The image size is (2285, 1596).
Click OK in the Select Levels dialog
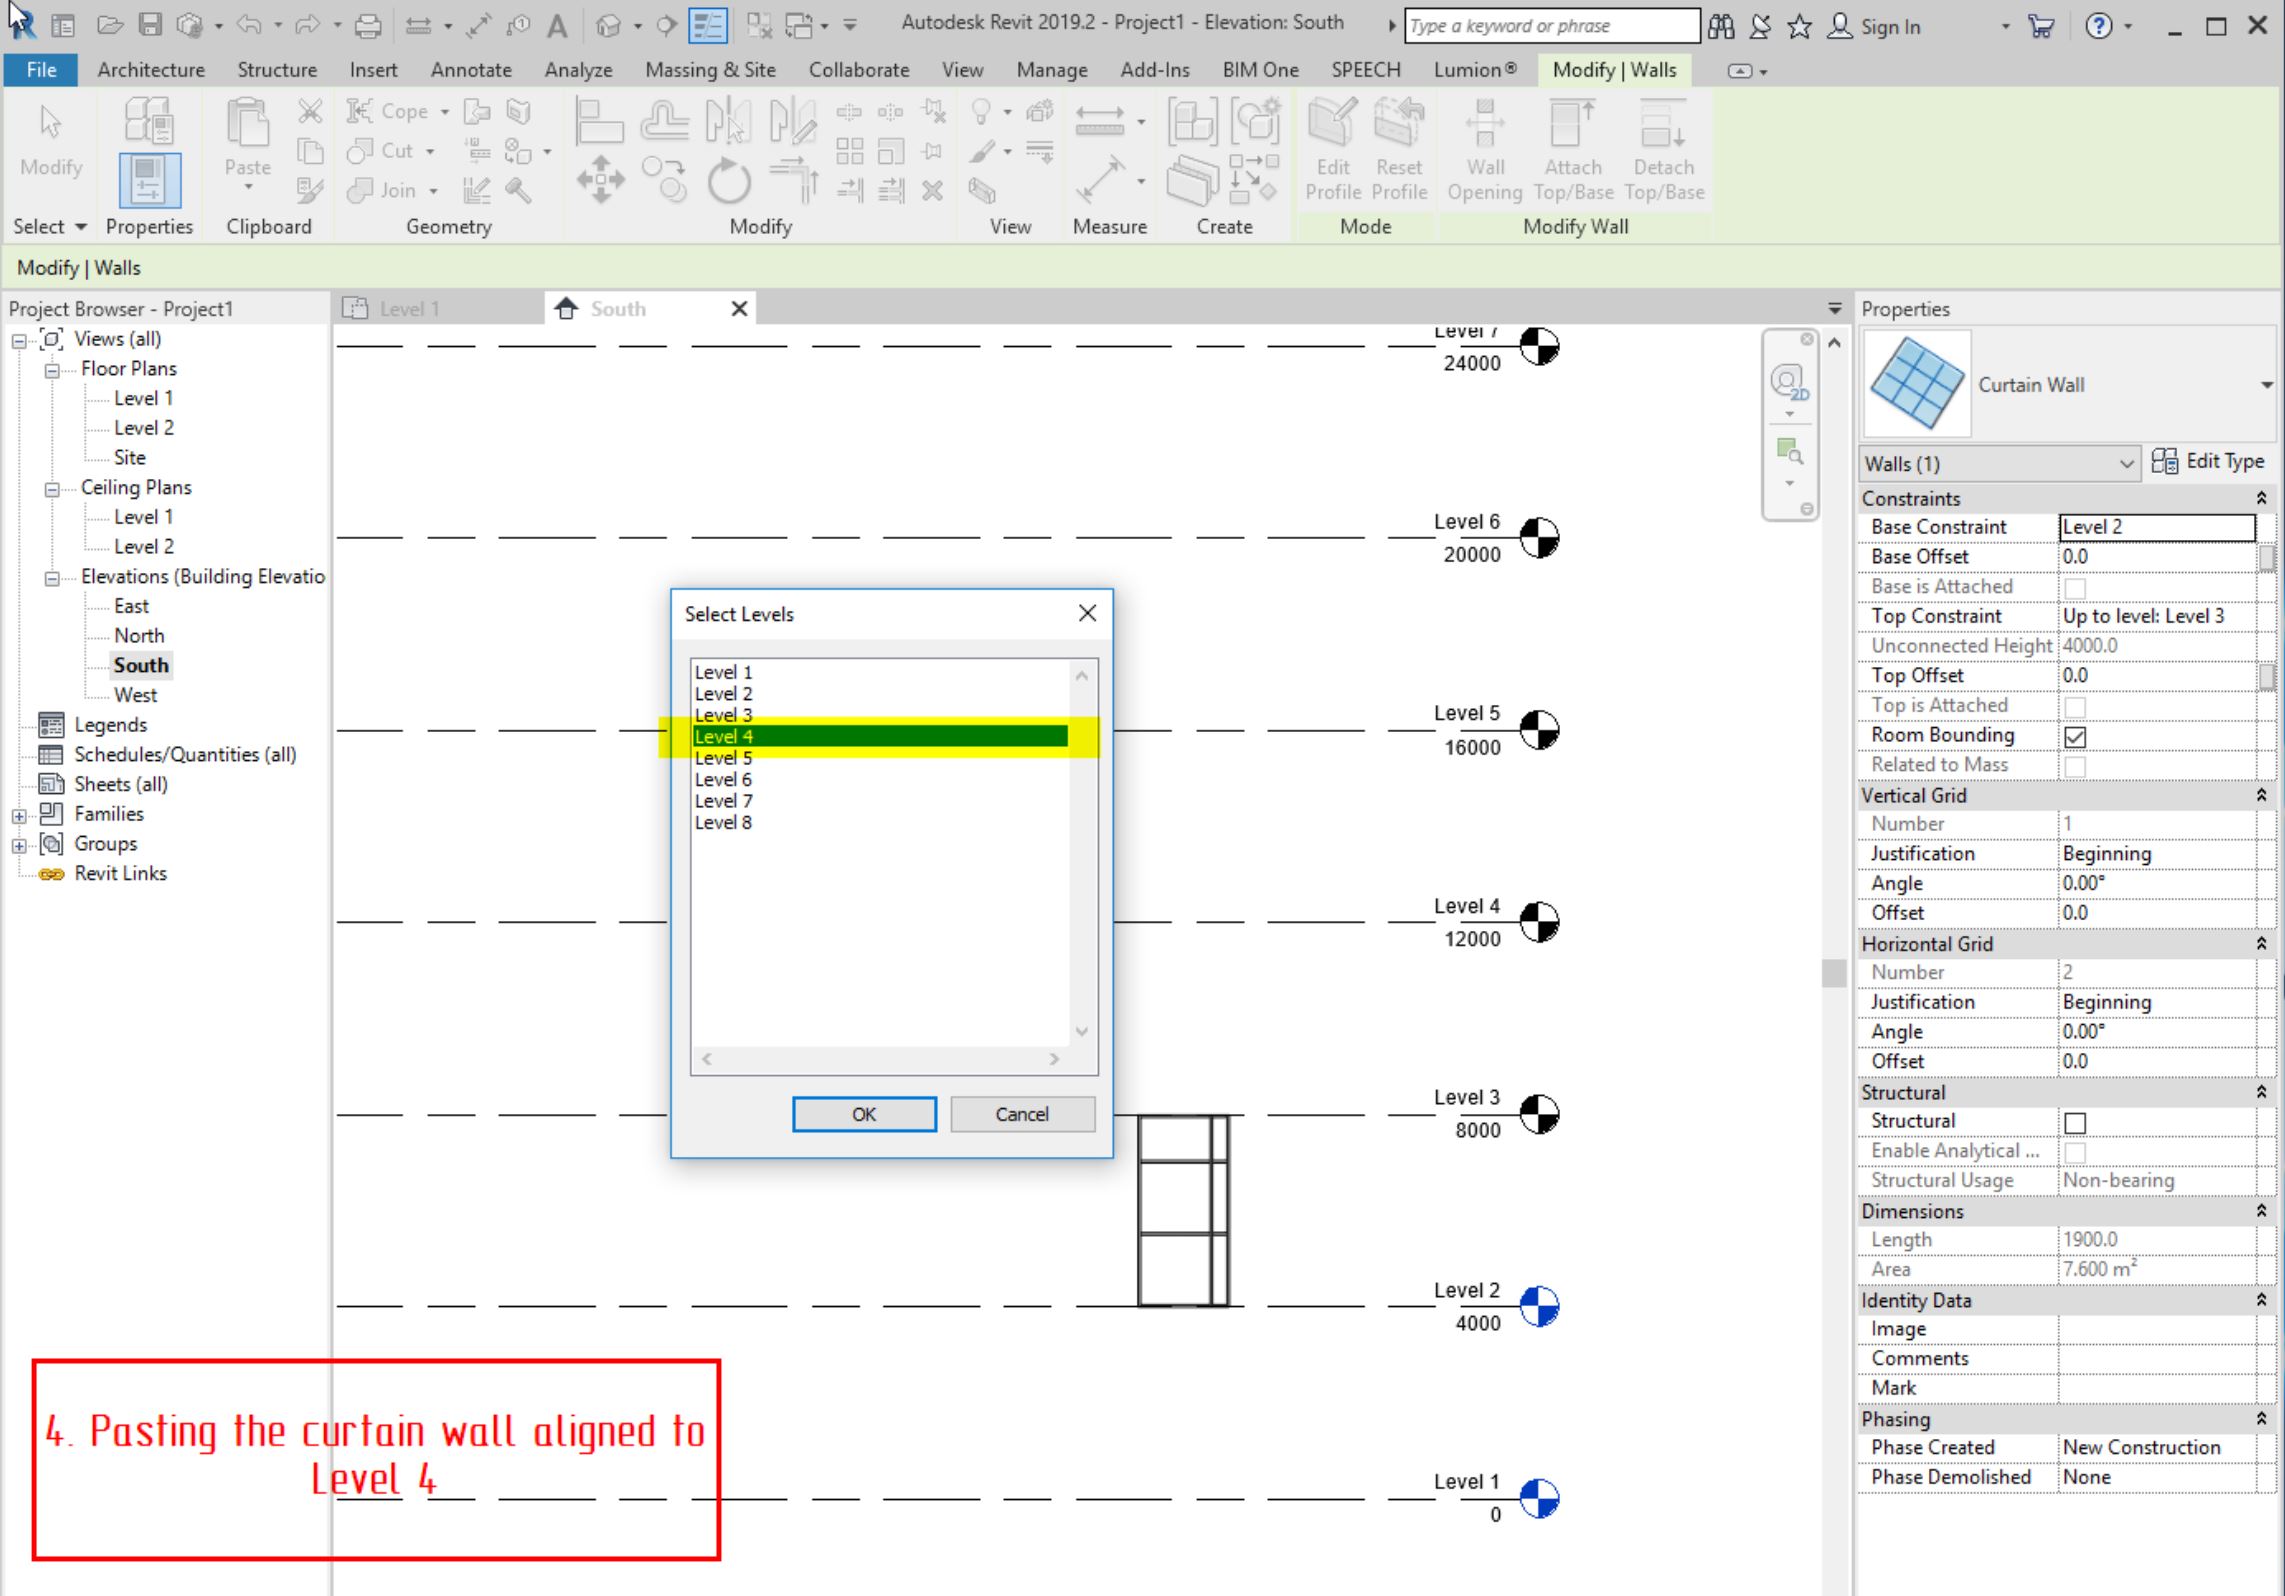pos(863,1113)
